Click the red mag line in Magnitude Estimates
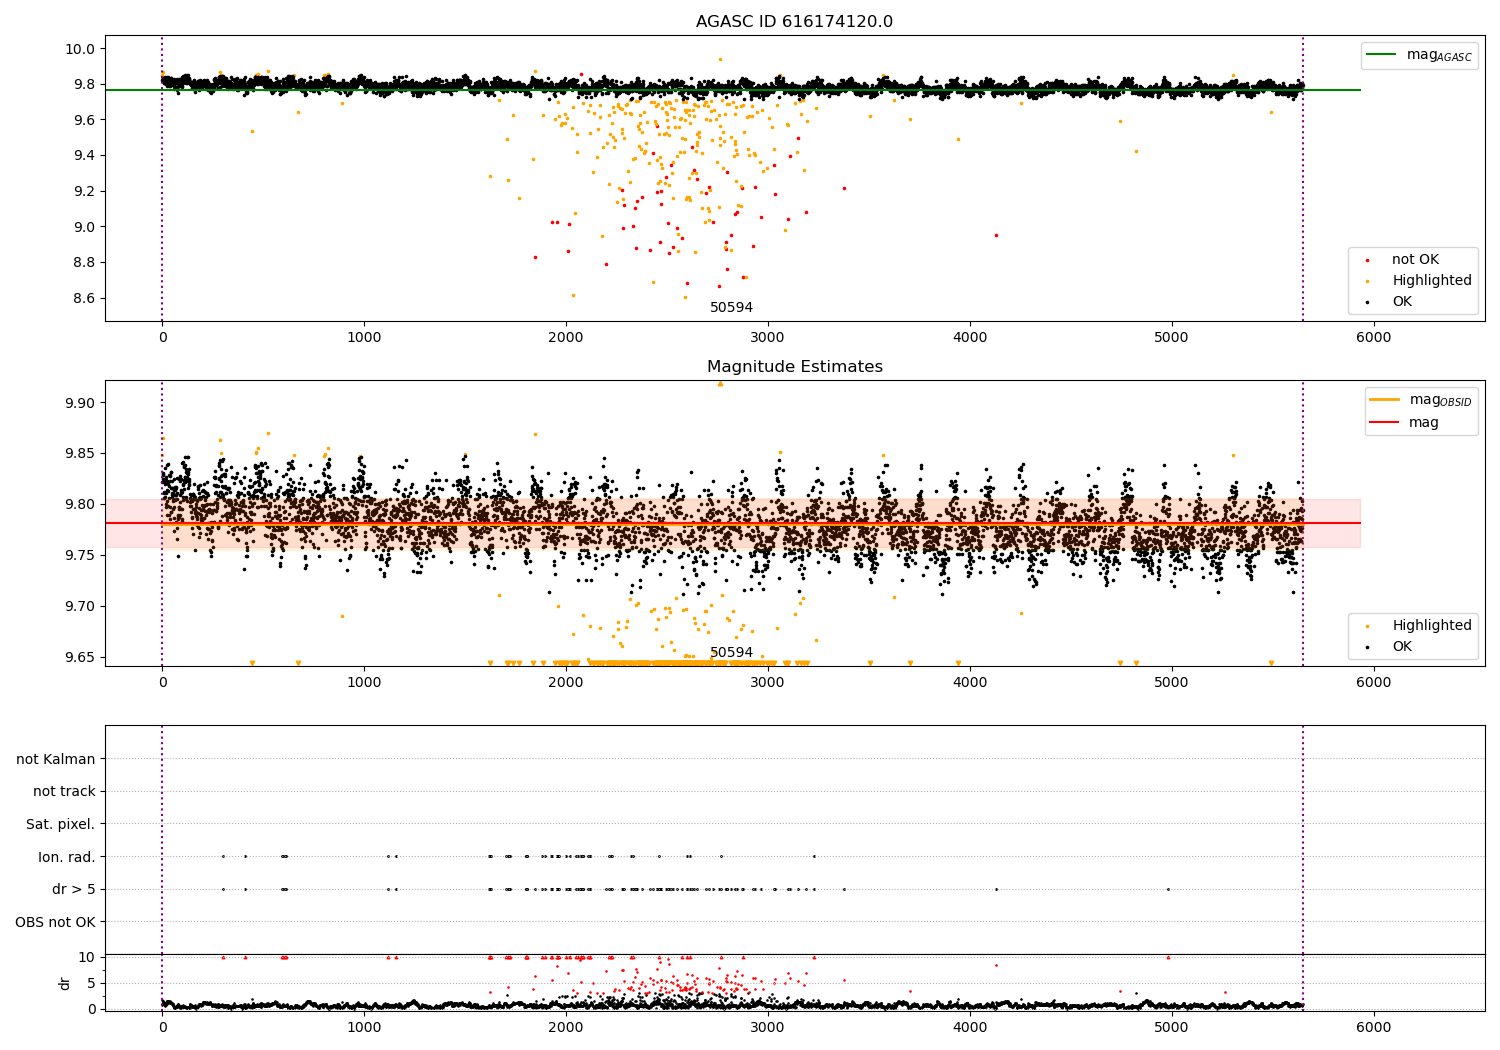The image size is (1500, 1050). point(732,523)
